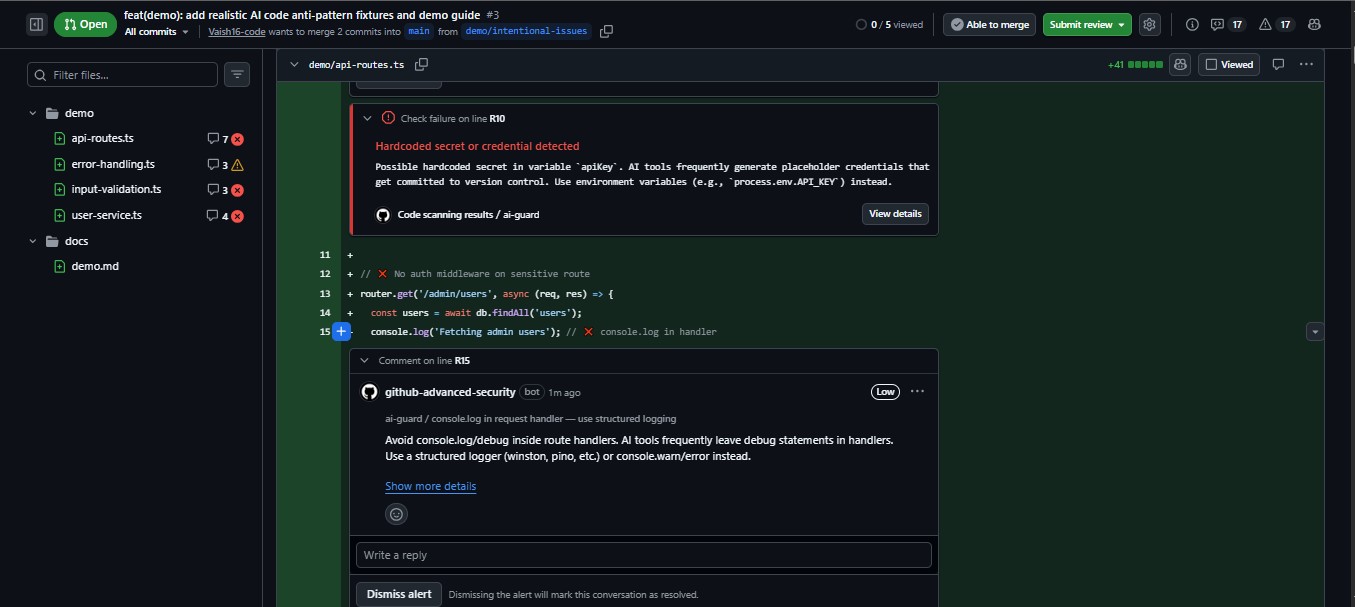
Task: Click the github-advanced-security avatar icon
Action: (x=369, y=392)
